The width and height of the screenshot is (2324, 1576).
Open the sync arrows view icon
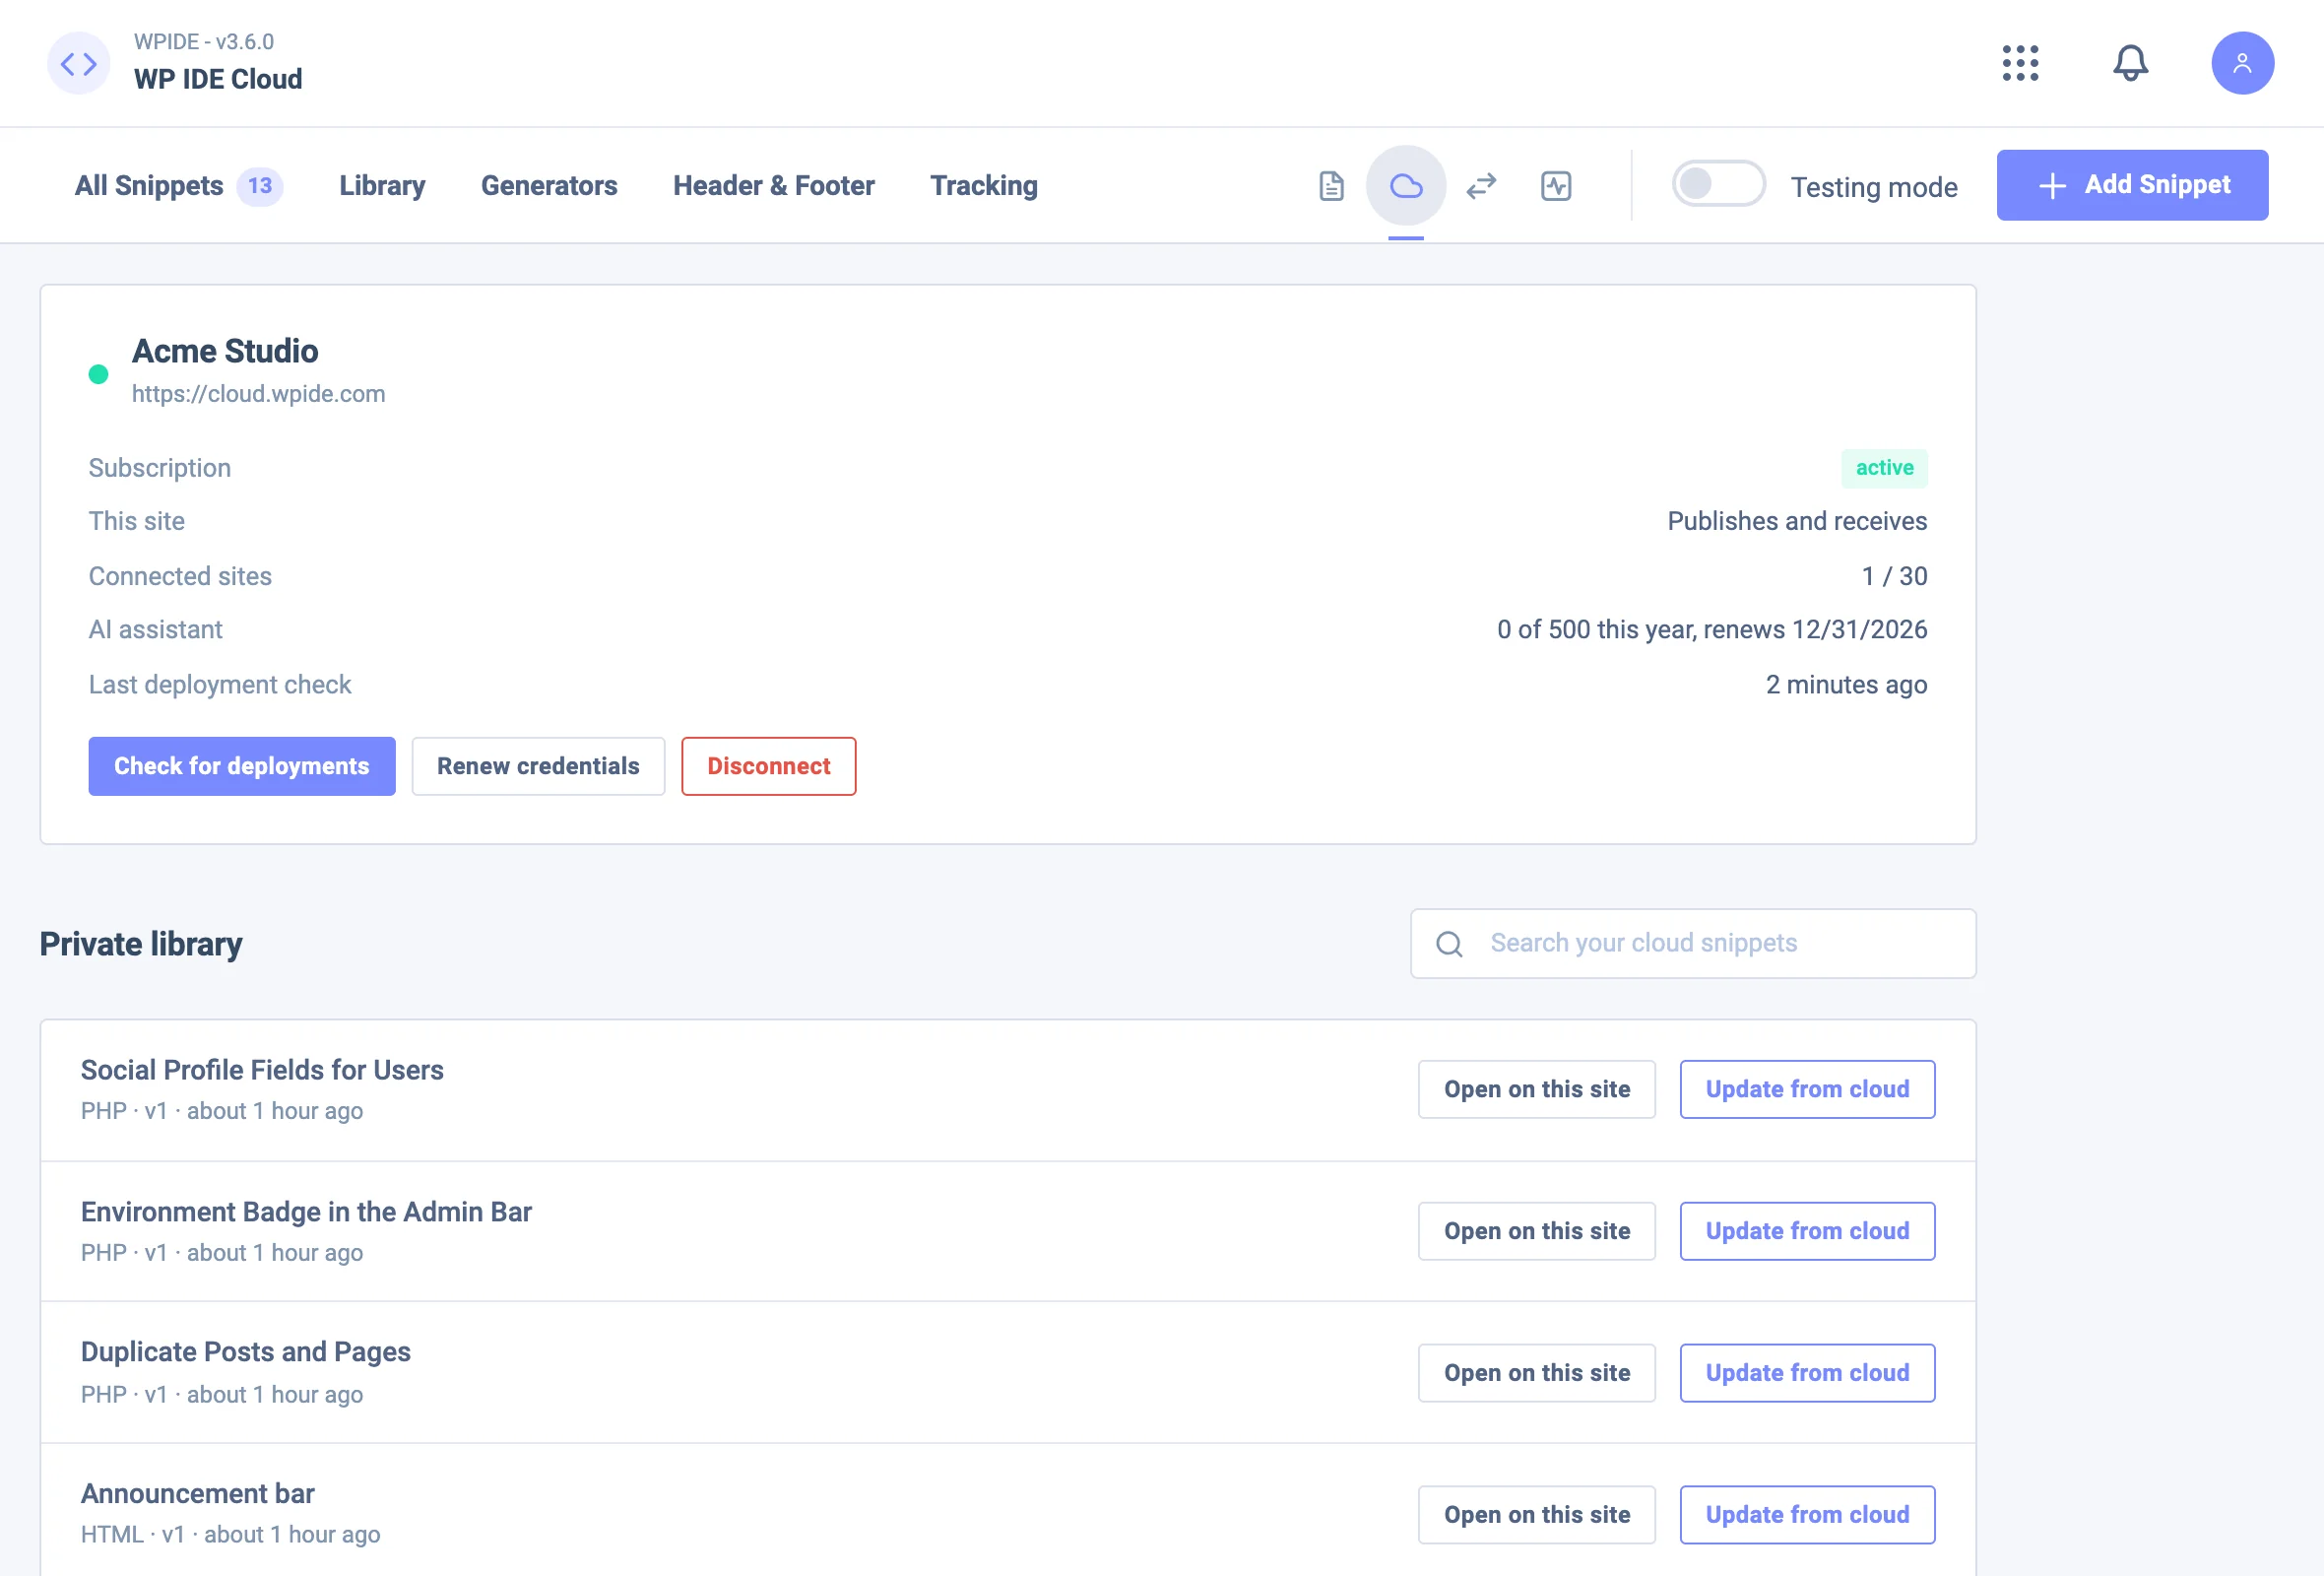[1481, 186]
